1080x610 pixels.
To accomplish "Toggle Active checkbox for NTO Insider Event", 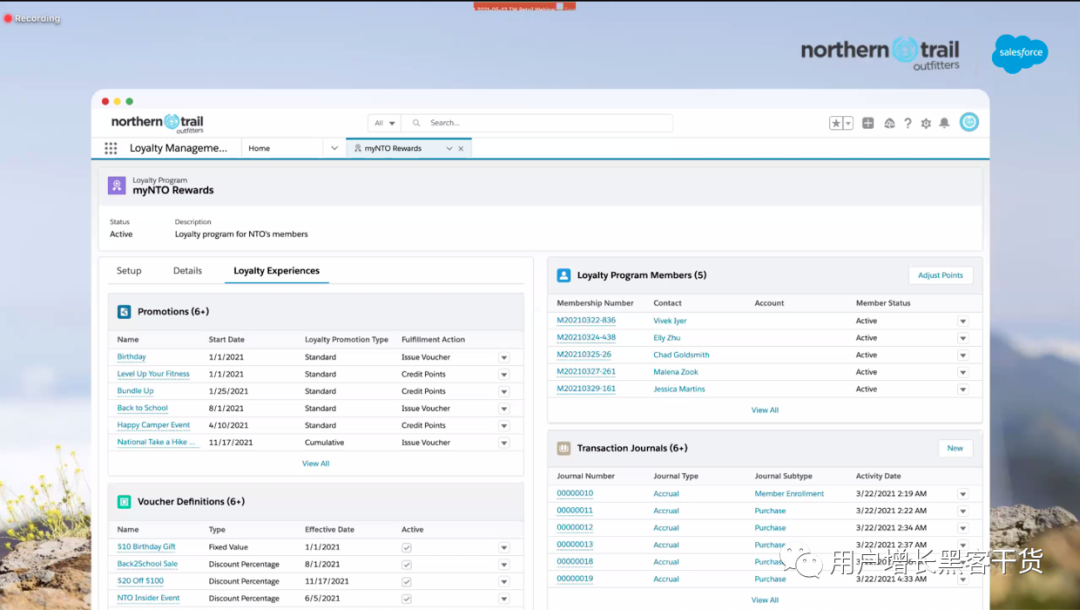I will click(406, 599).
